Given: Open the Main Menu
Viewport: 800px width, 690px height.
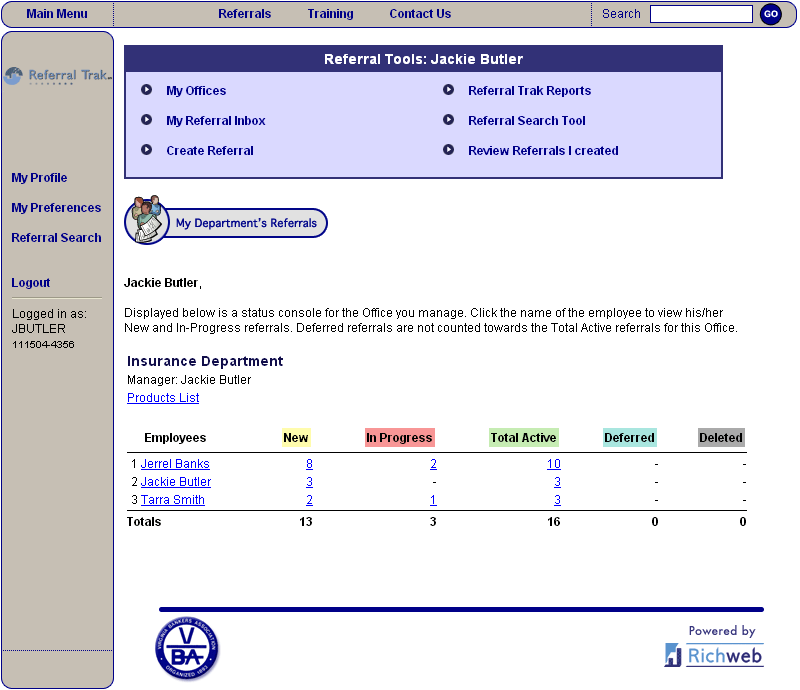Looking at the screenshot, I should pos(57,14).
